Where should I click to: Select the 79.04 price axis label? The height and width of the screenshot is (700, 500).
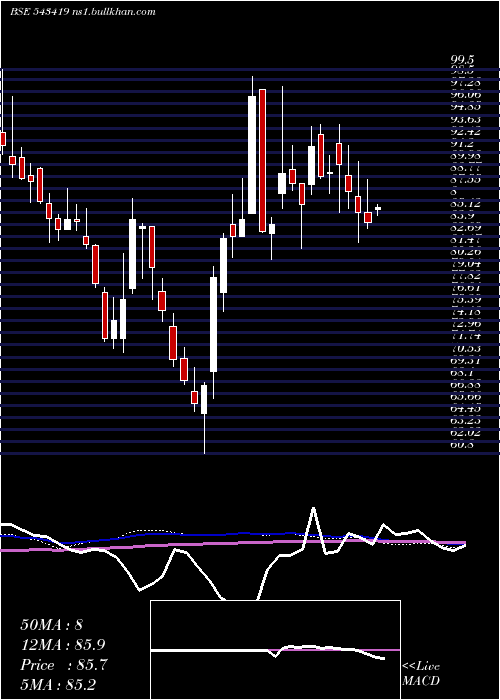465,264
